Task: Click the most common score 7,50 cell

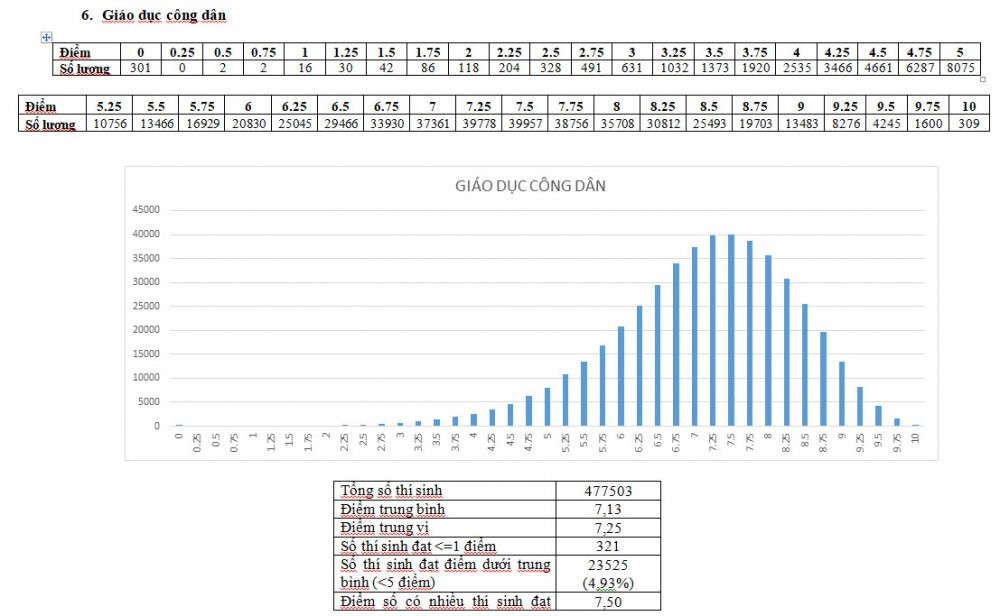Action: pyautogui.click(x=607, y=602)
